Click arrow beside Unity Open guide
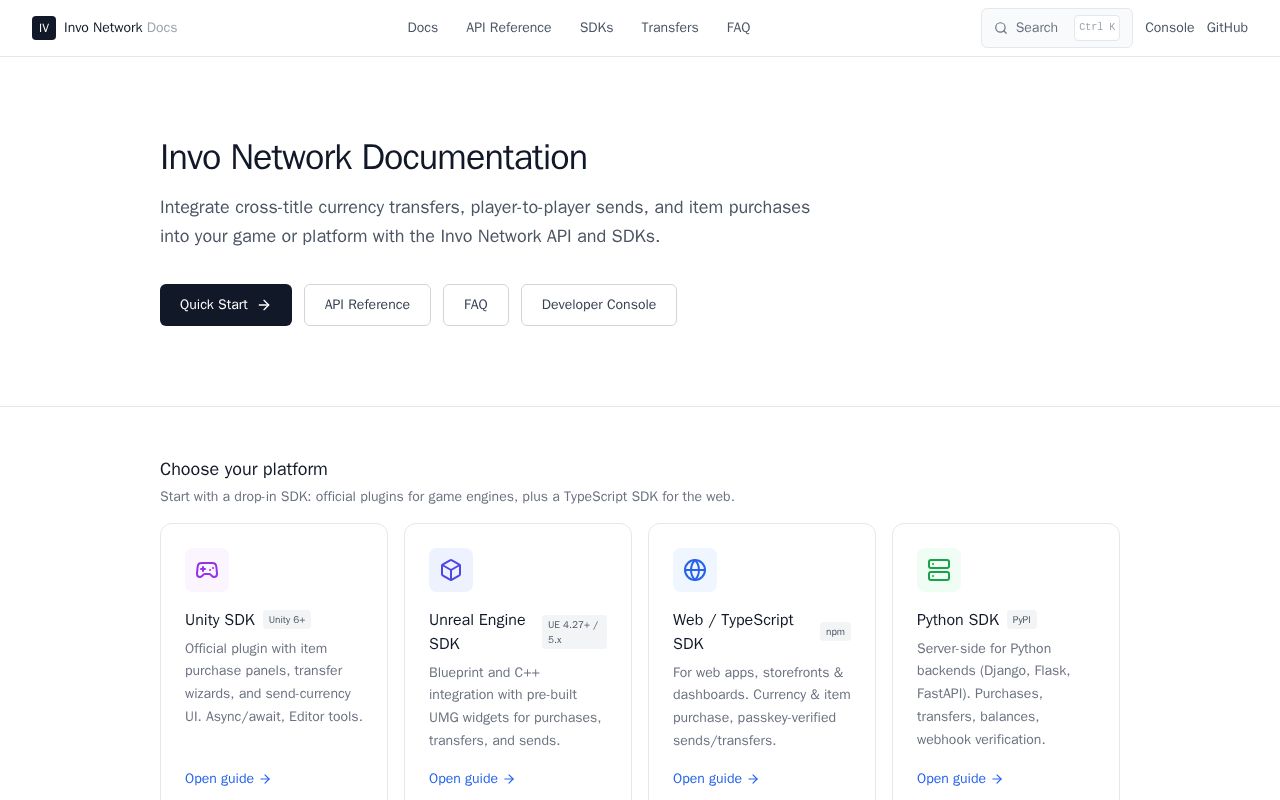This screenshot has width=1280, height=800. [265, 779]
